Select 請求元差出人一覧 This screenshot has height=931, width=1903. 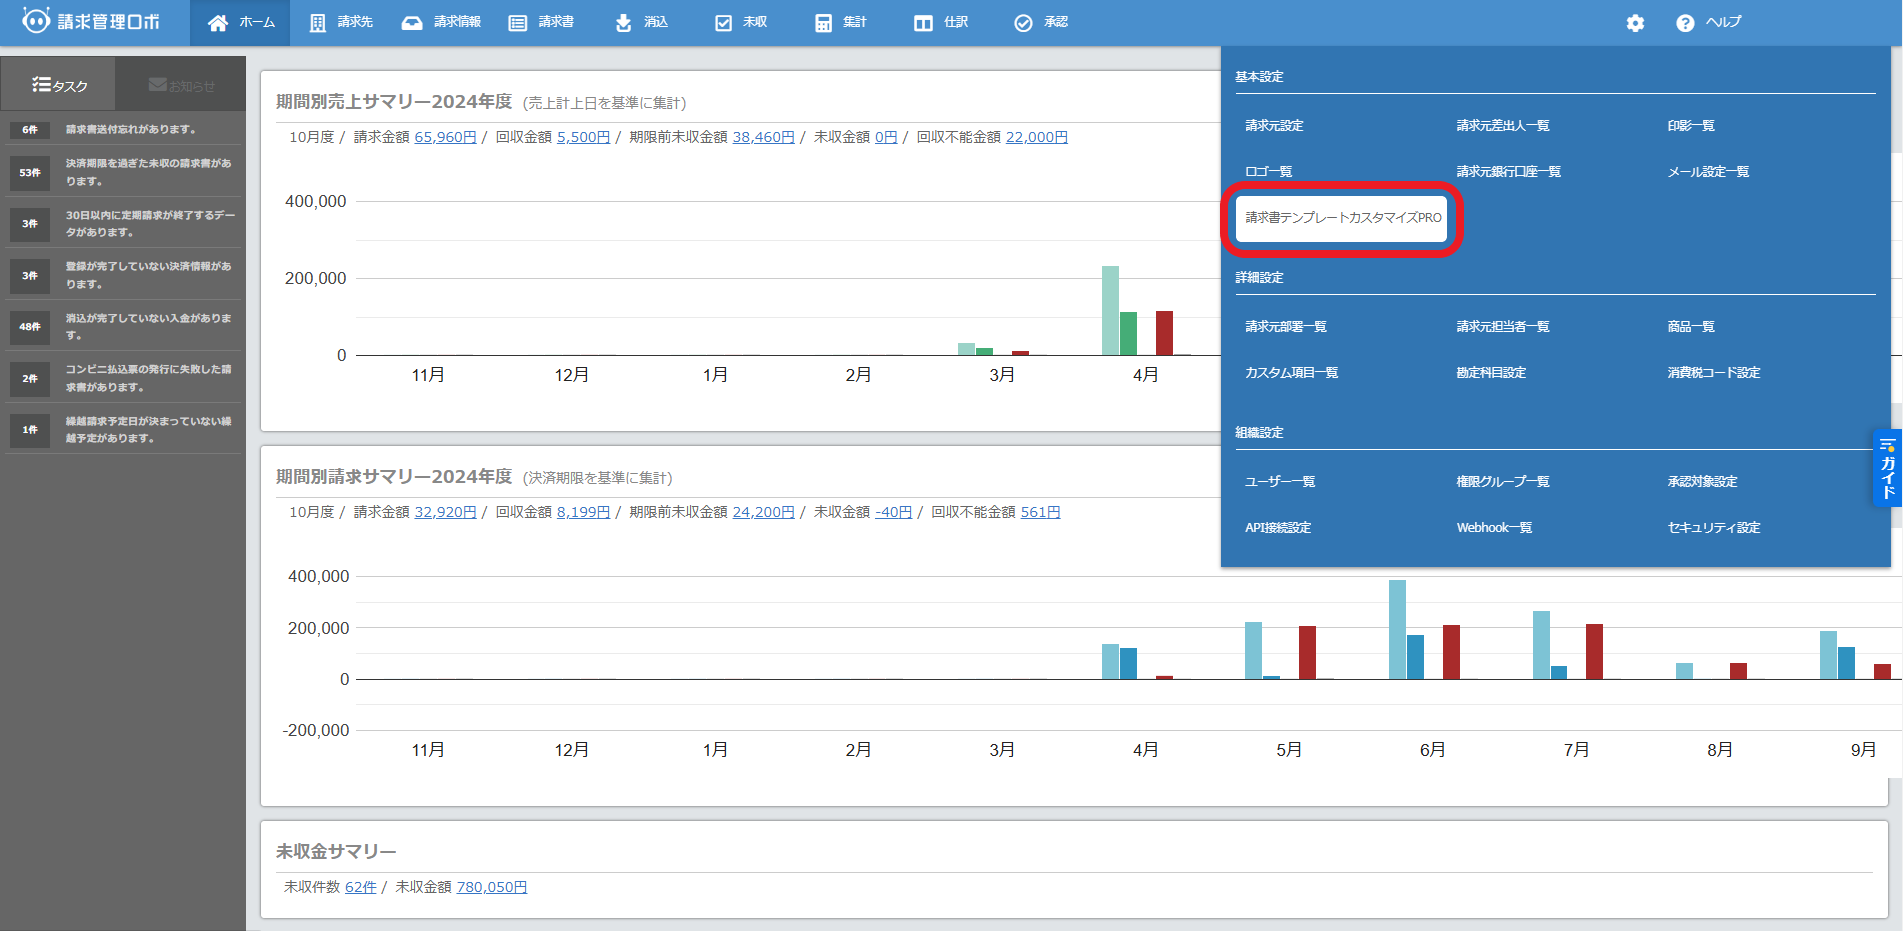pyautogui.click(x=1502, y=126)
